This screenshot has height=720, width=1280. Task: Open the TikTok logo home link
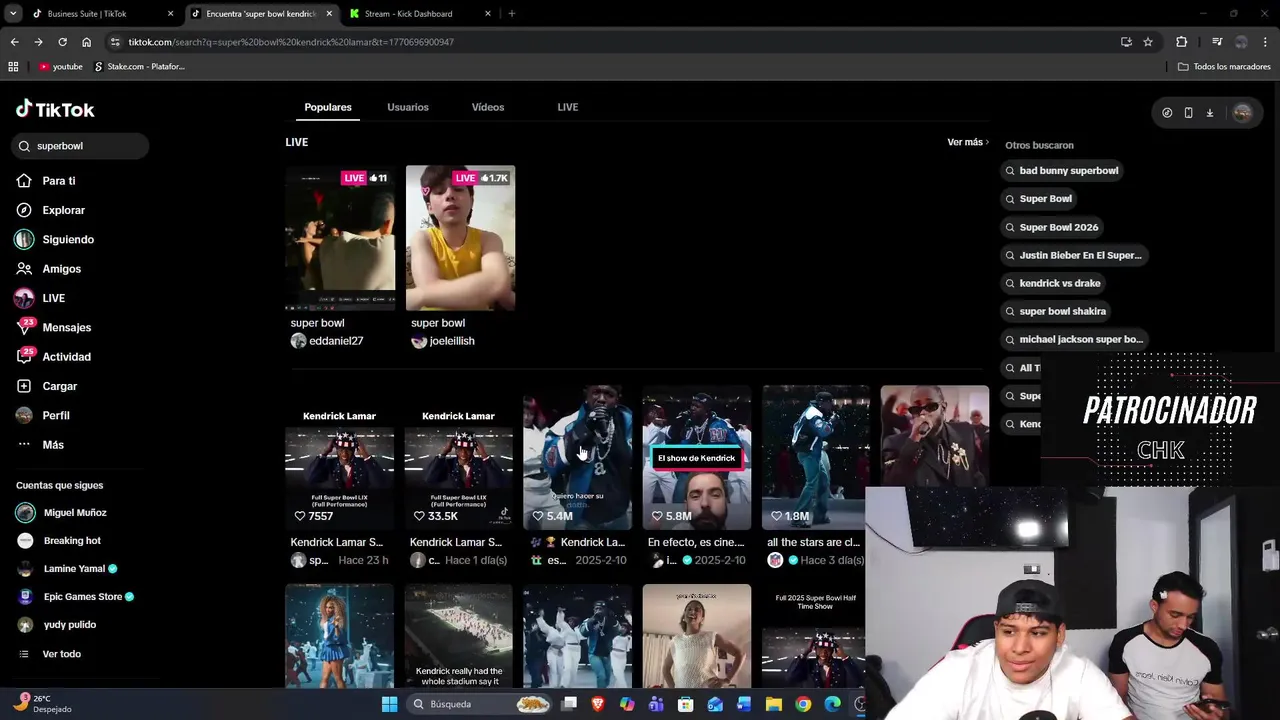[55, 109]
